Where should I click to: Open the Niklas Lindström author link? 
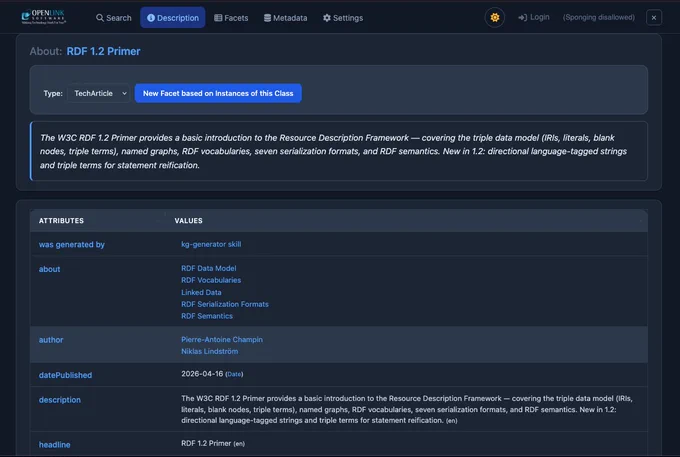tap(209, 351)
